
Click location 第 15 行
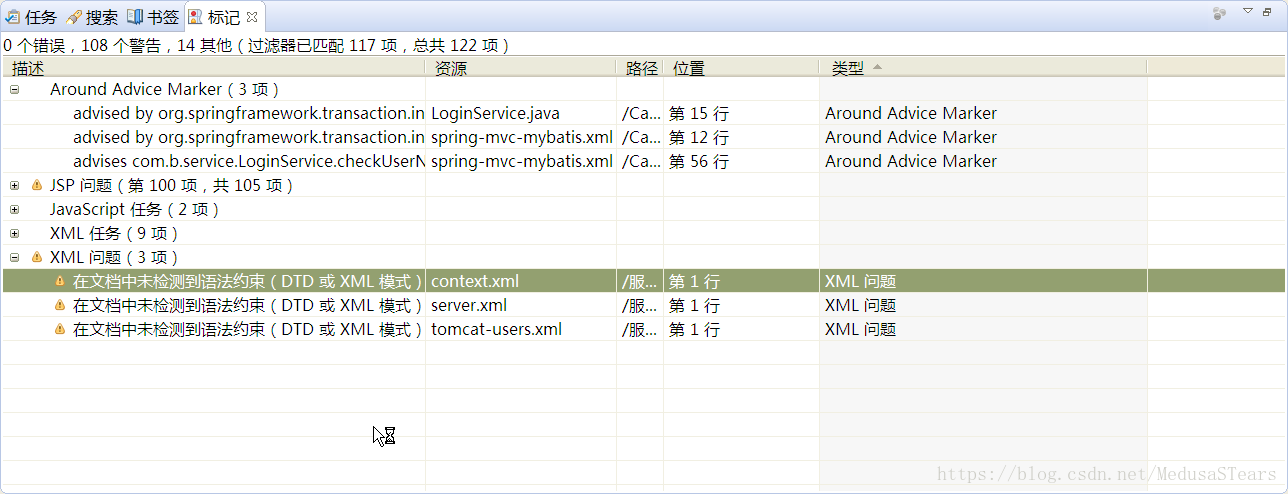[x=698, y=113]
